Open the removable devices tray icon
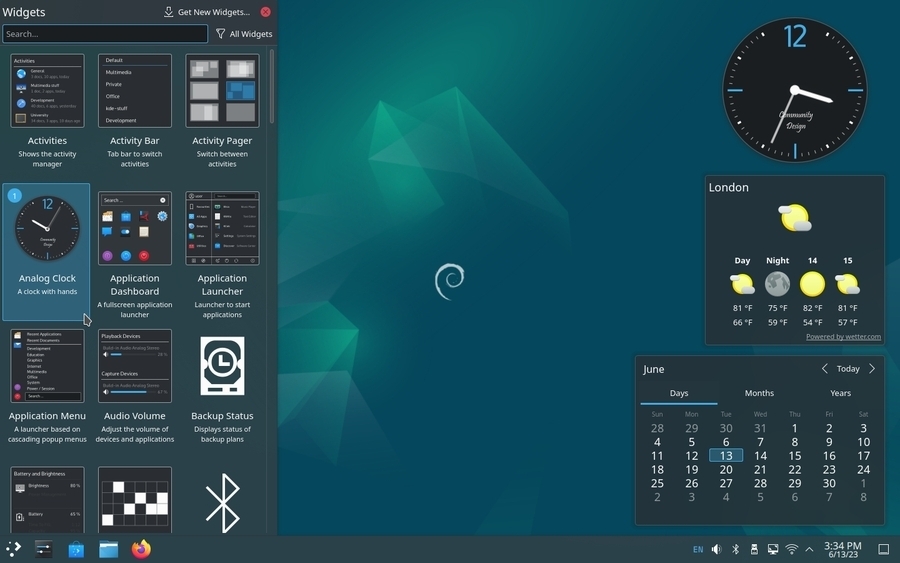This screenshot has height=563, width=900. point(754,549)
